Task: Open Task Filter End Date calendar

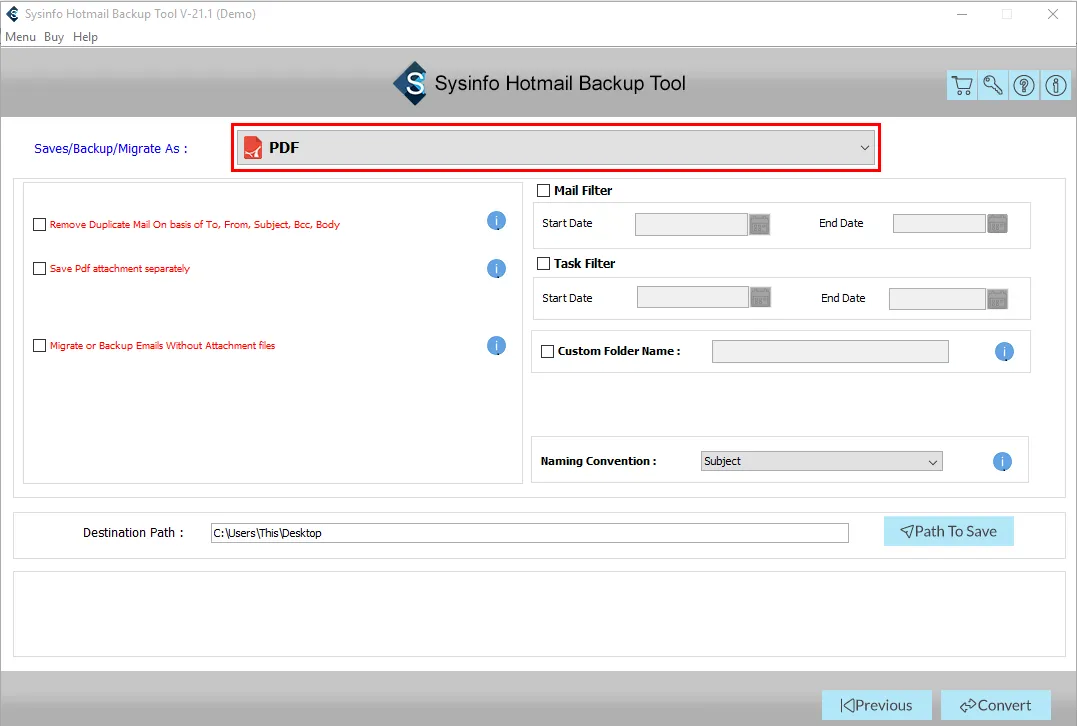Action: 997,299
